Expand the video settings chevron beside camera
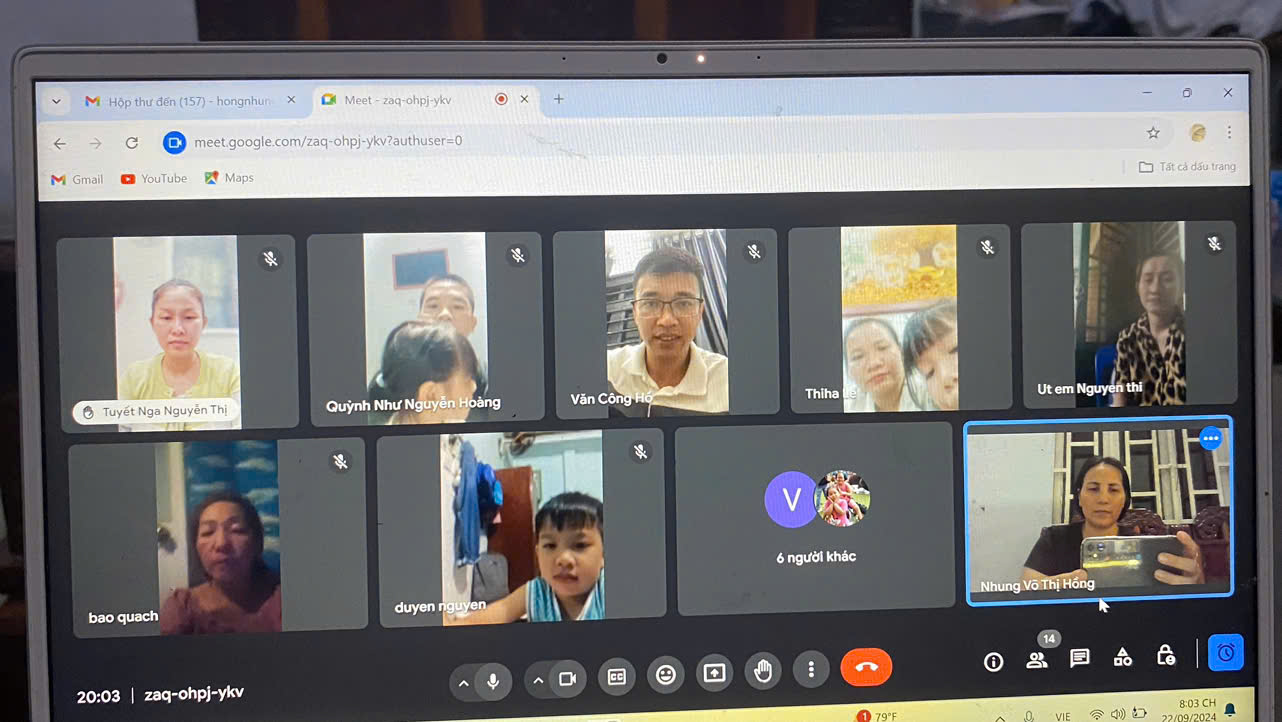 538,682
